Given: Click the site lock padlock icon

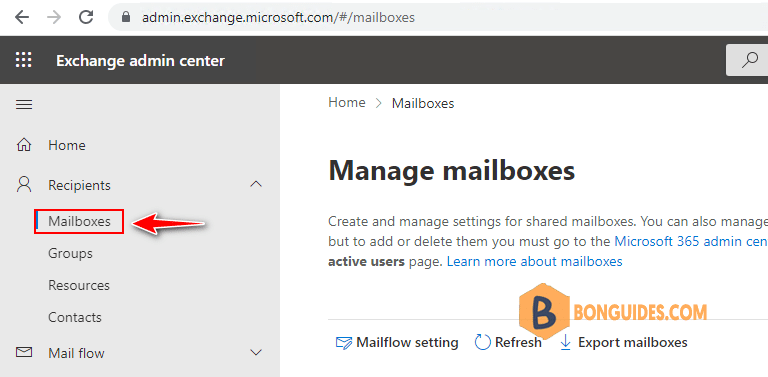Looking at the screenshot, I should (x=126, y=18).
